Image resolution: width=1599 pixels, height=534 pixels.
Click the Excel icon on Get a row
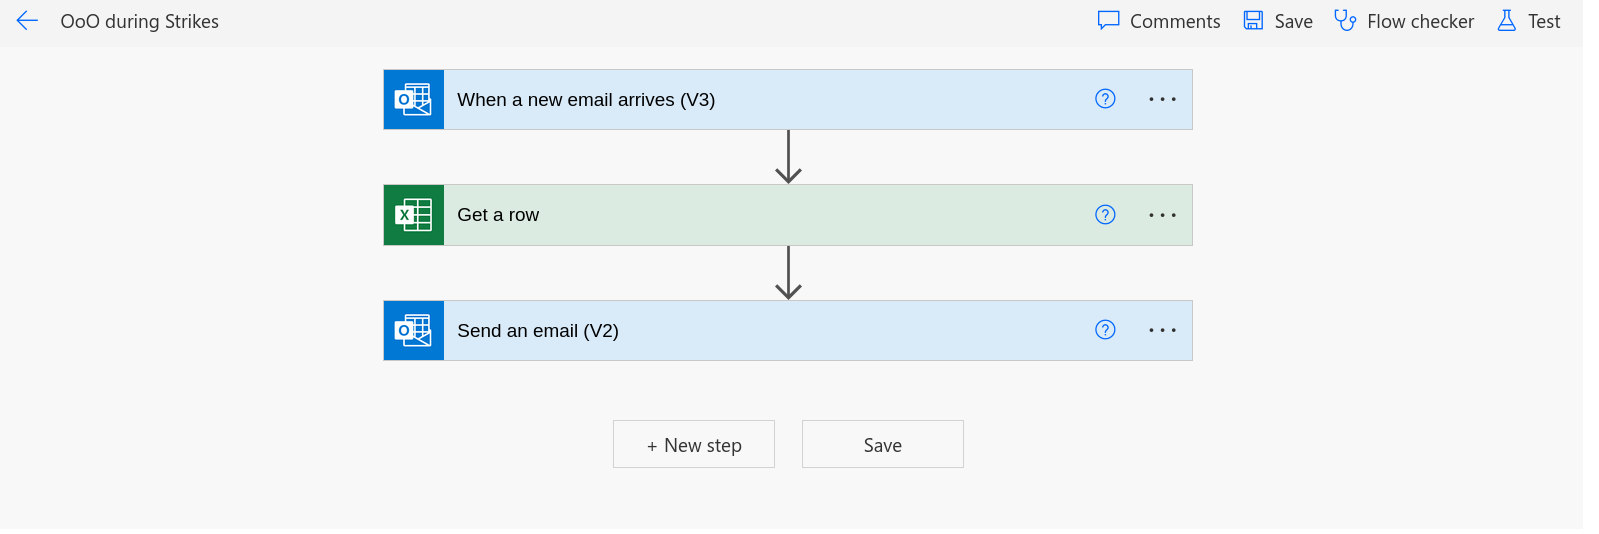click(414, 215)
